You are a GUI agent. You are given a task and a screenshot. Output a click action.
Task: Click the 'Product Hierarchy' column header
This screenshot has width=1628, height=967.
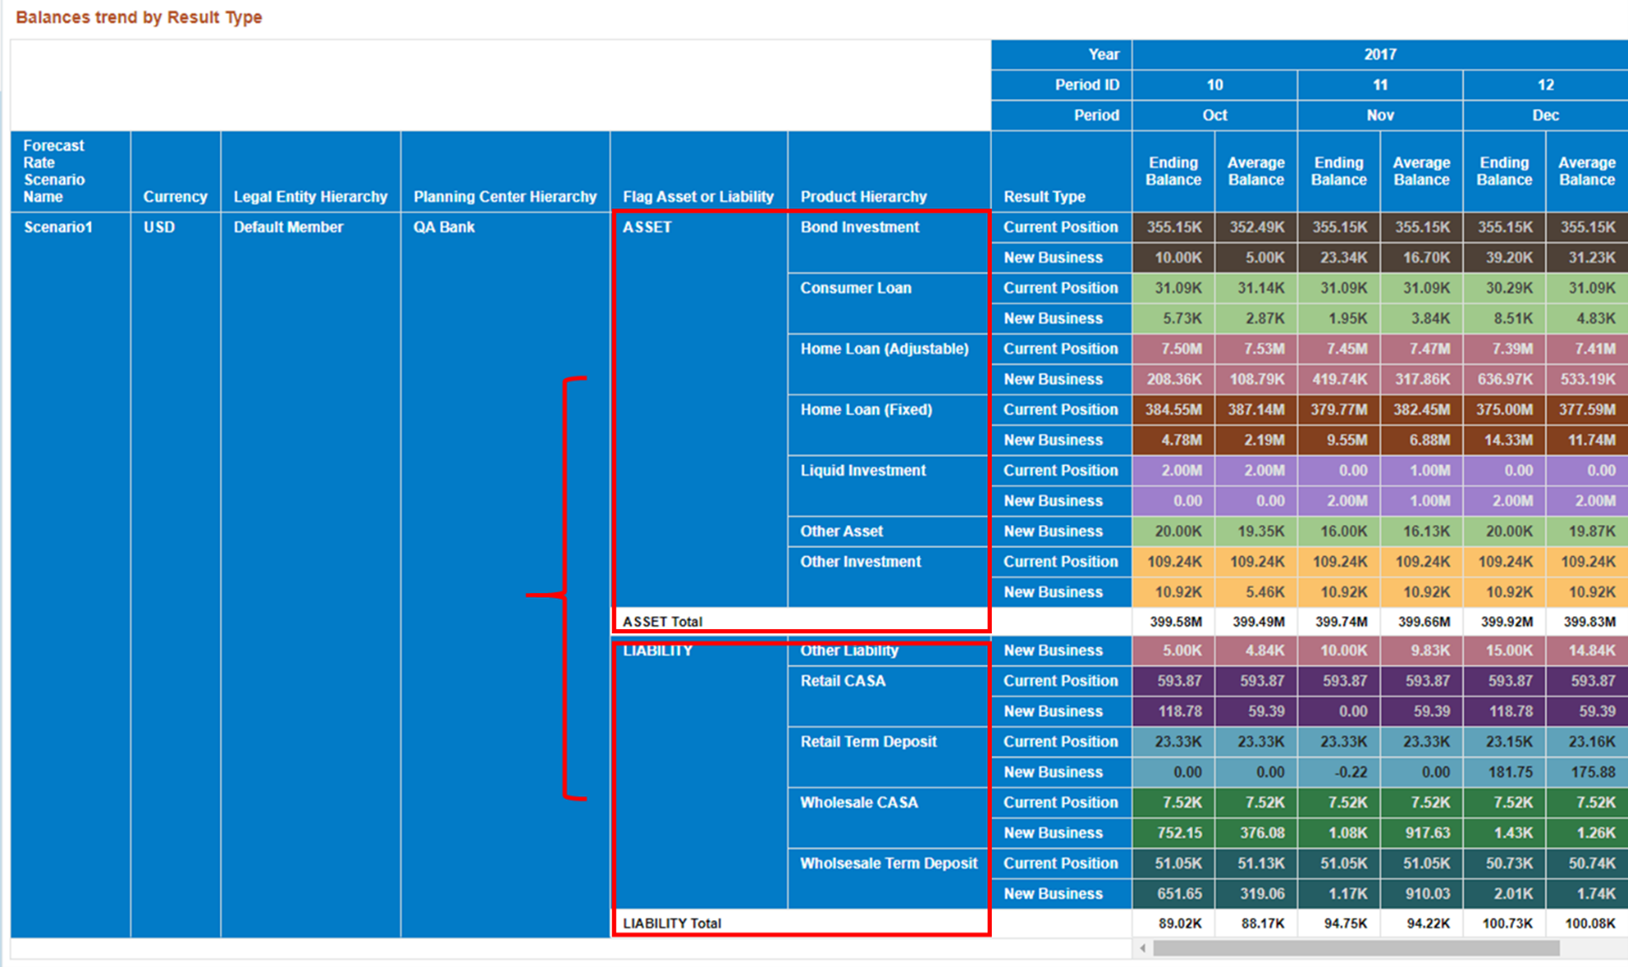pyautogui.click(x=890, y=171)
